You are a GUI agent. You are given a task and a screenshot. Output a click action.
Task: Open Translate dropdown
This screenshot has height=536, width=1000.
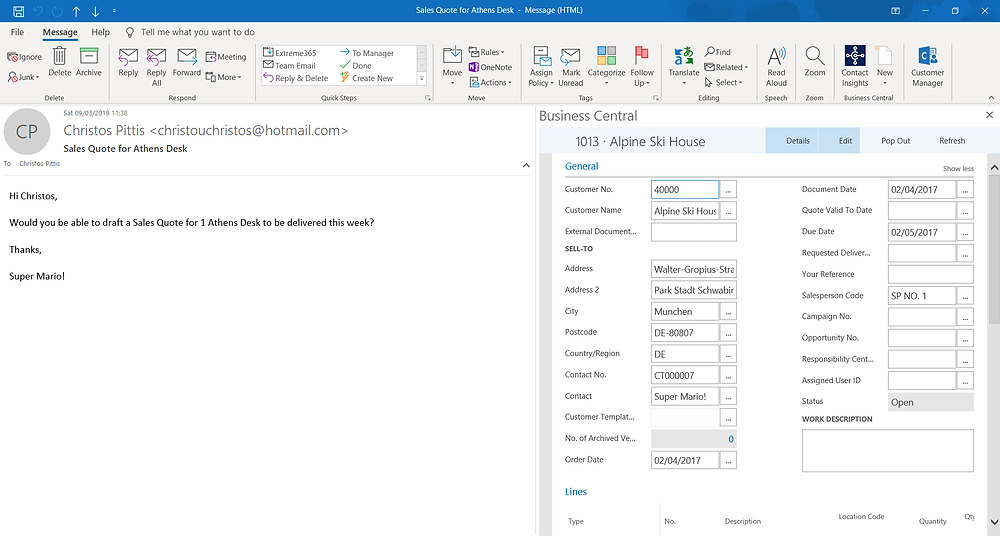click(x=684, y=67)
